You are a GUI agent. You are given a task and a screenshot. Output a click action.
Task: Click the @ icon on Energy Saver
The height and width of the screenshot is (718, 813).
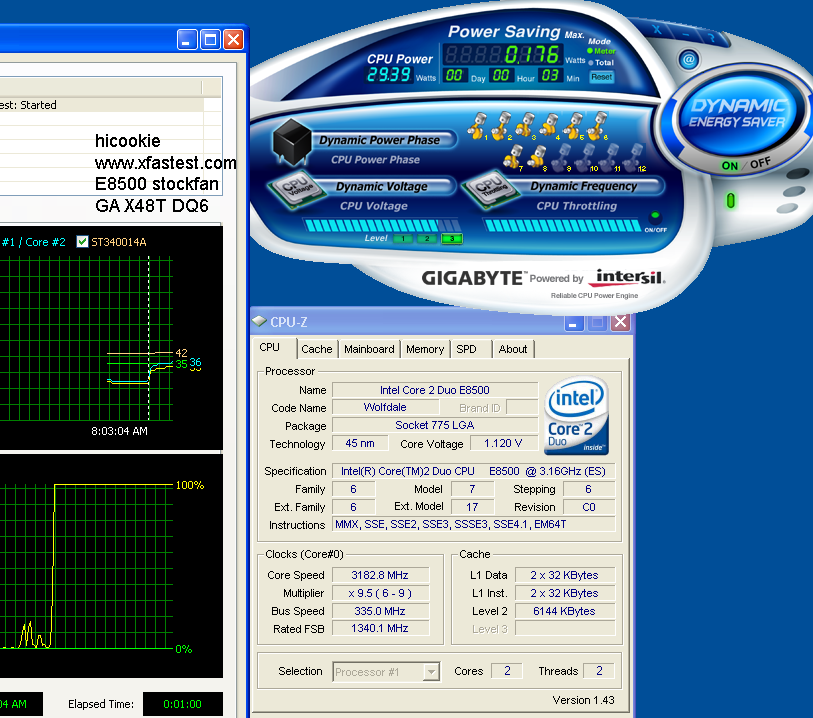pos(689,60)
